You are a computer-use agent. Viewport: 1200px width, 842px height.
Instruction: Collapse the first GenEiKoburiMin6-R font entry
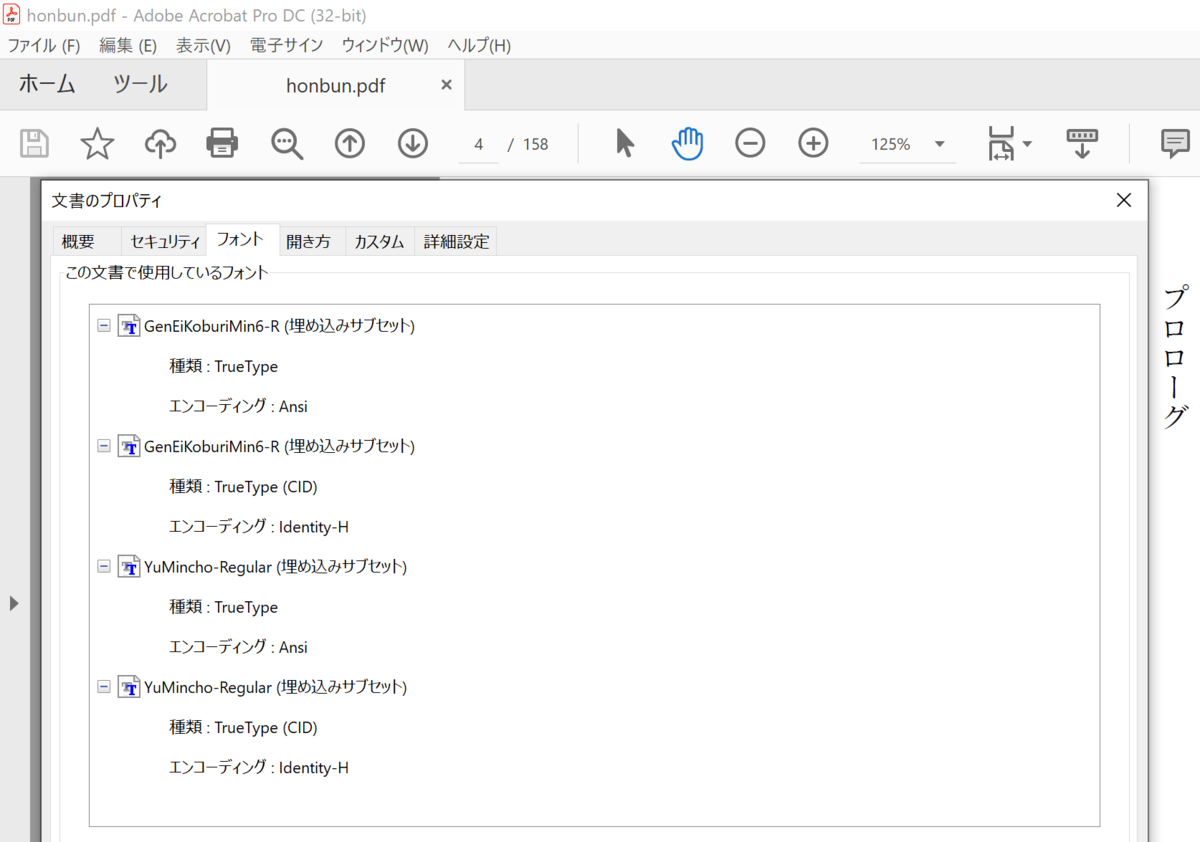103,326
